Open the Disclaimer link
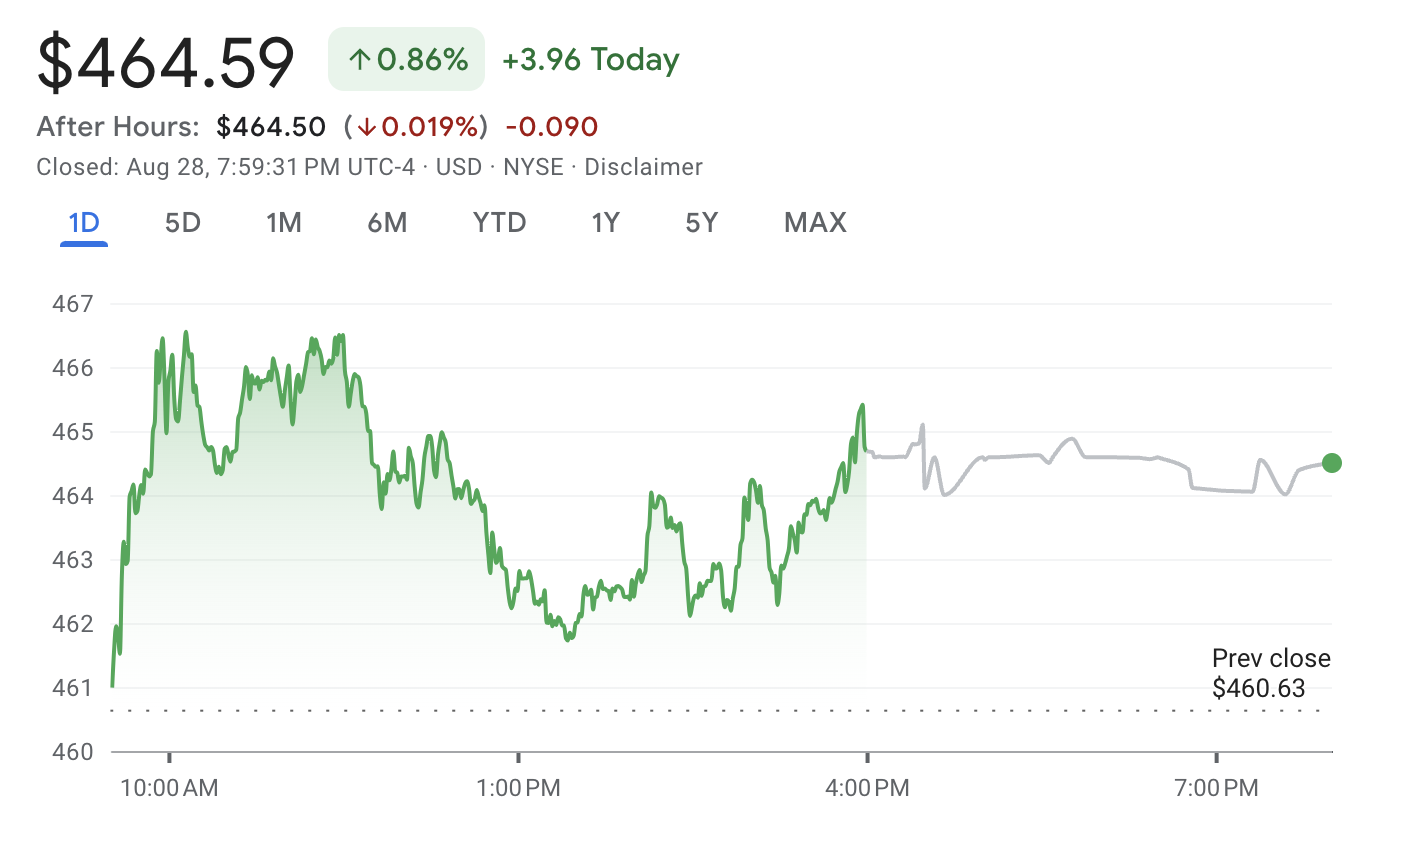1406x844 pixels. tap(643, 167)
